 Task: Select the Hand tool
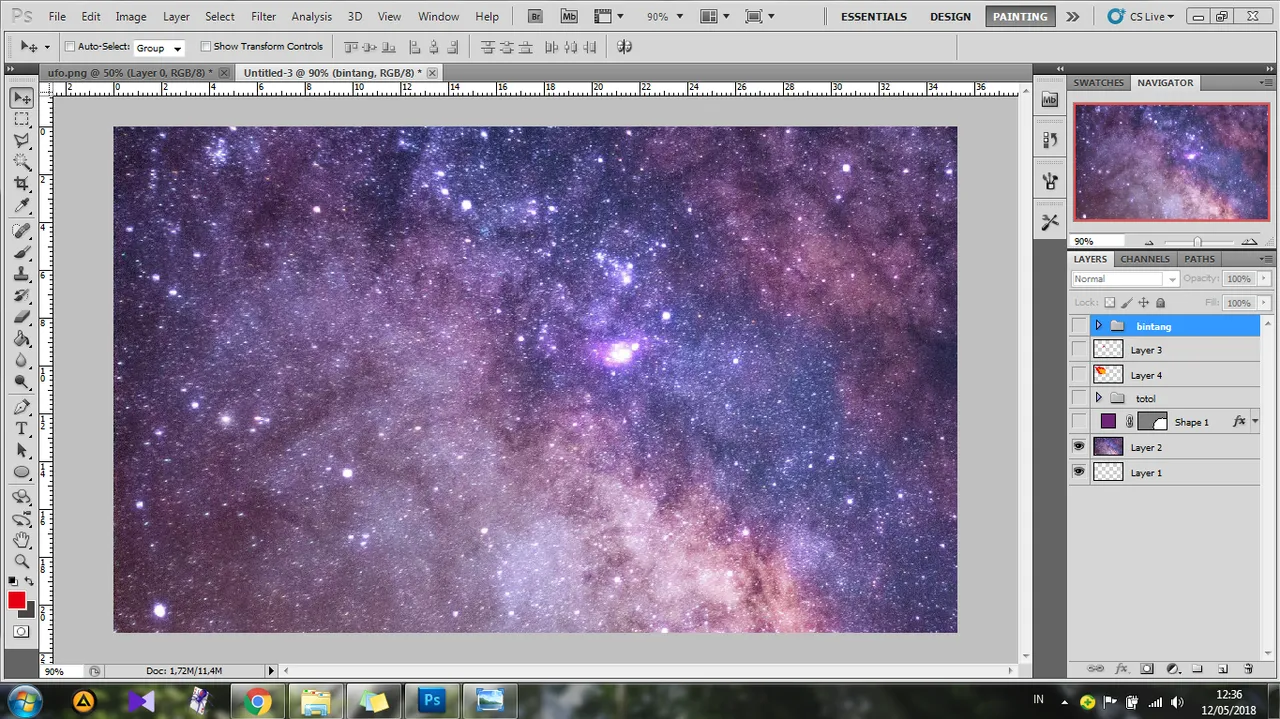[x=21, y=540]
